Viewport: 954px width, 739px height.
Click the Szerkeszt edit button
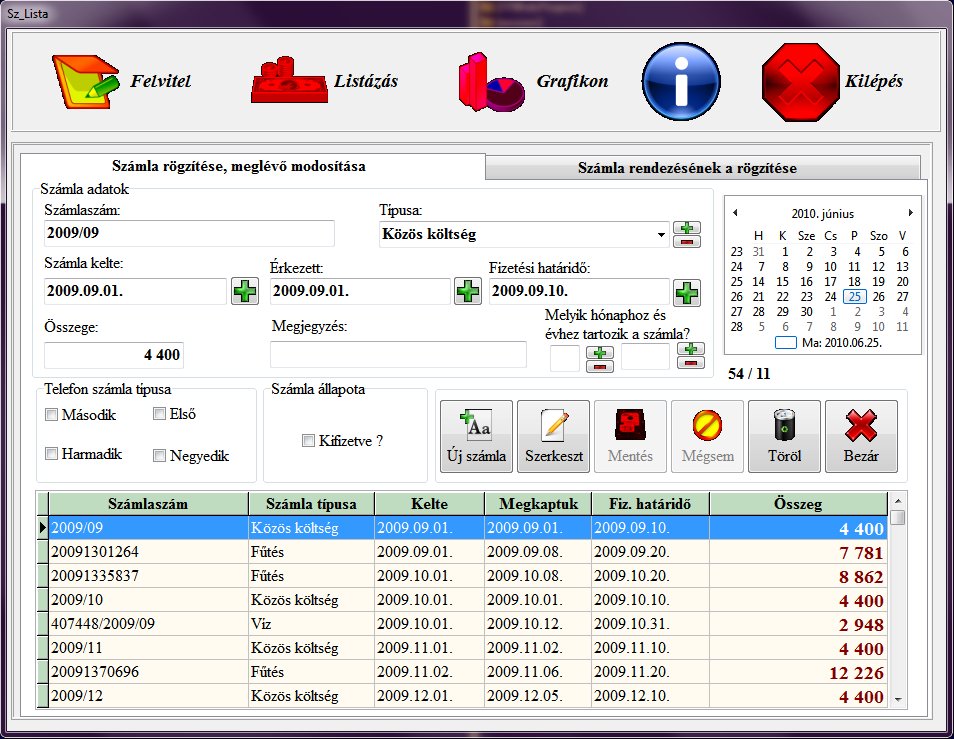pos(553,436)
